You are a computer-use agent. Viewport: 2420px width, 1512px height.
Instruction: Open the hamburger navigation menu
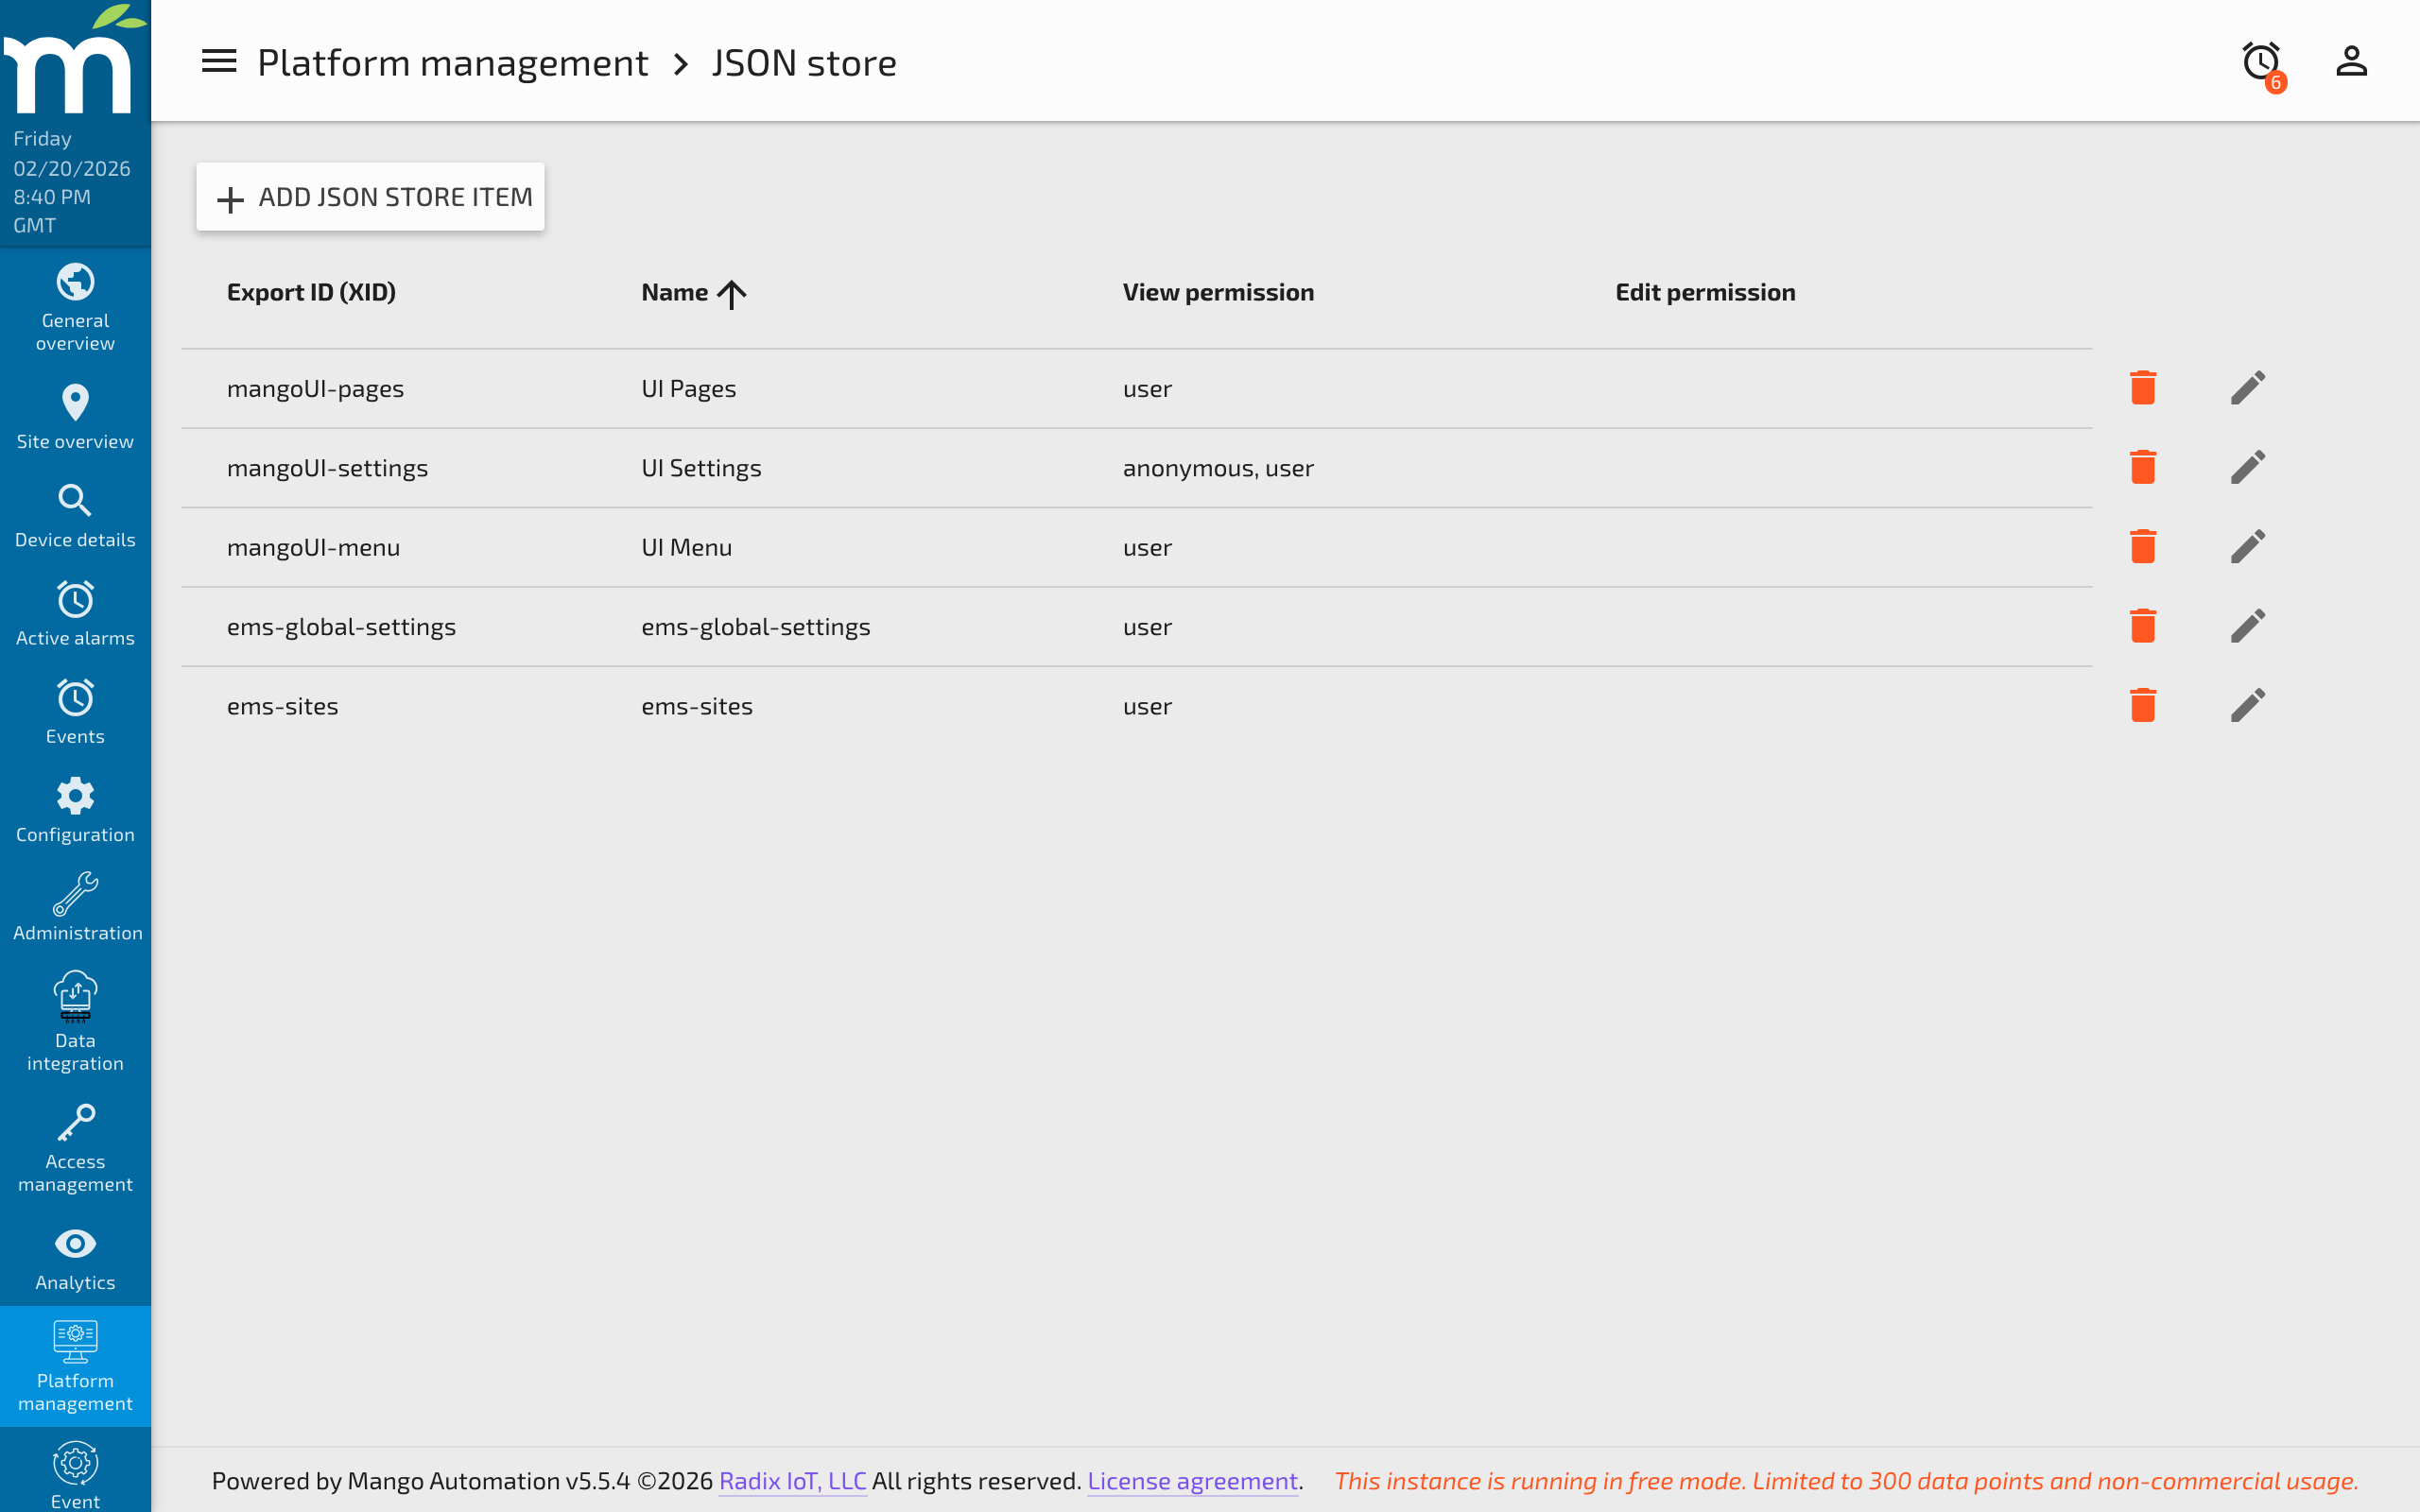[x=218, y=61]
